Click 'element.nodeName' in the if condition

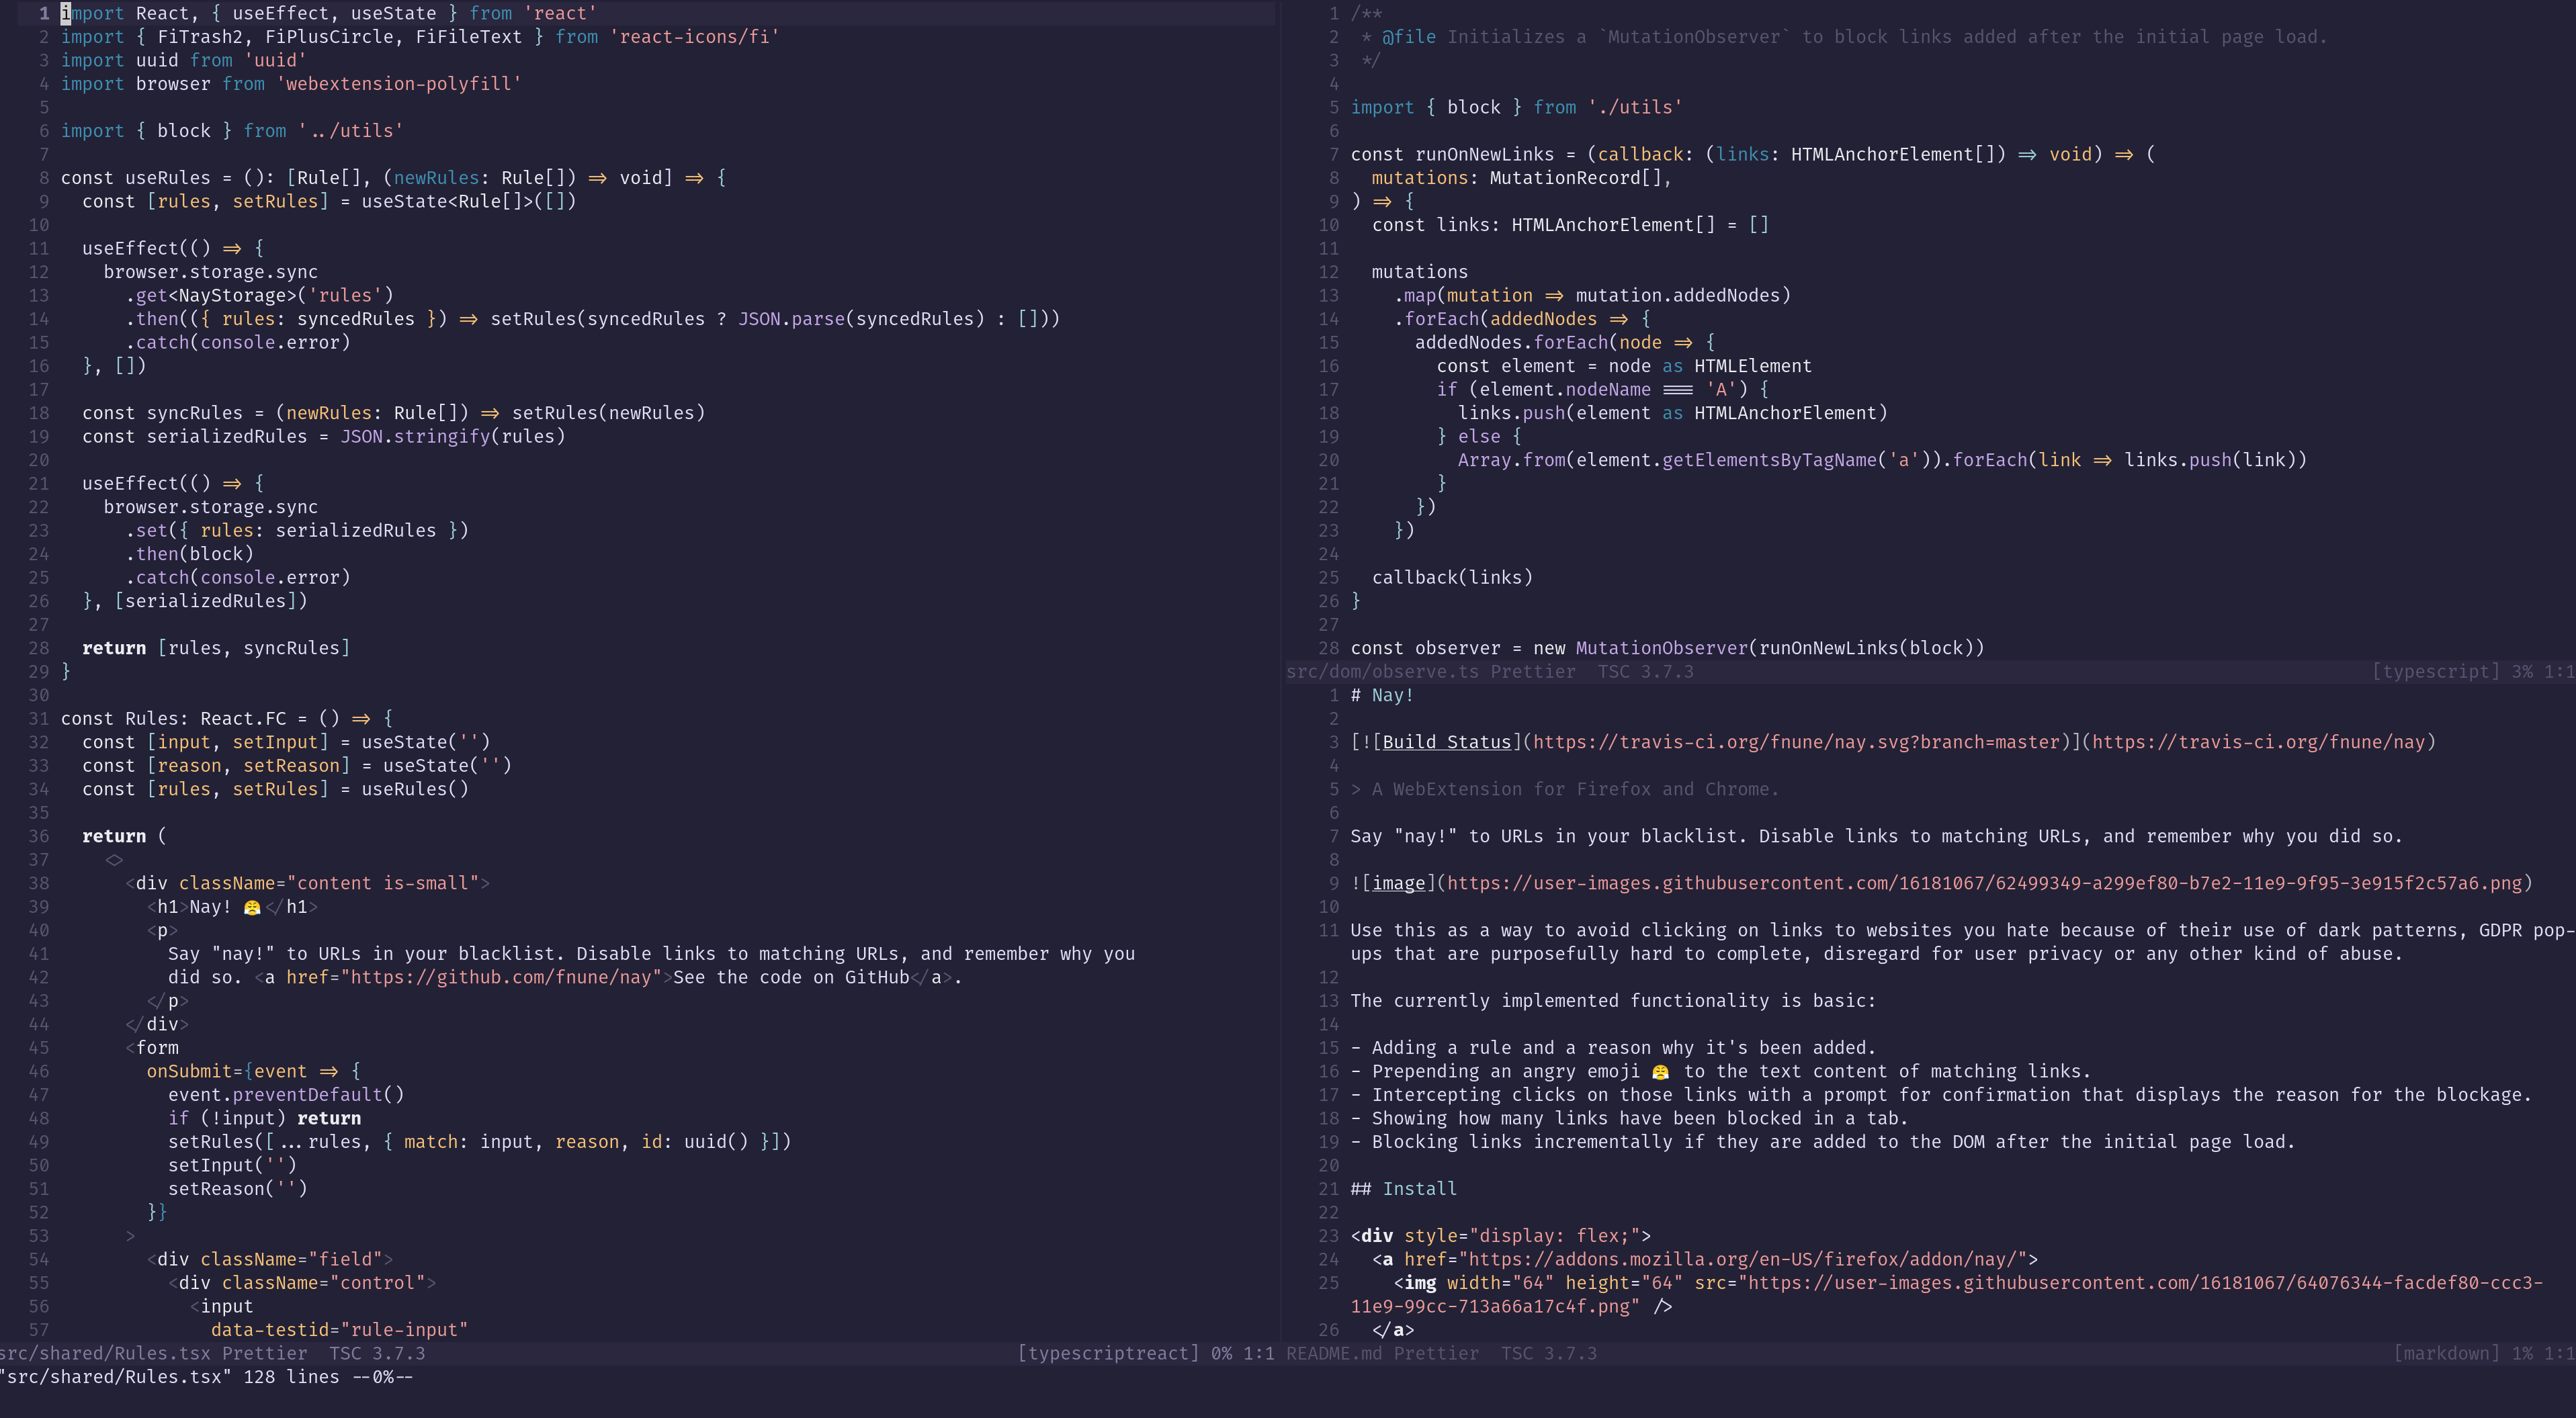(x=1565, y=390)
